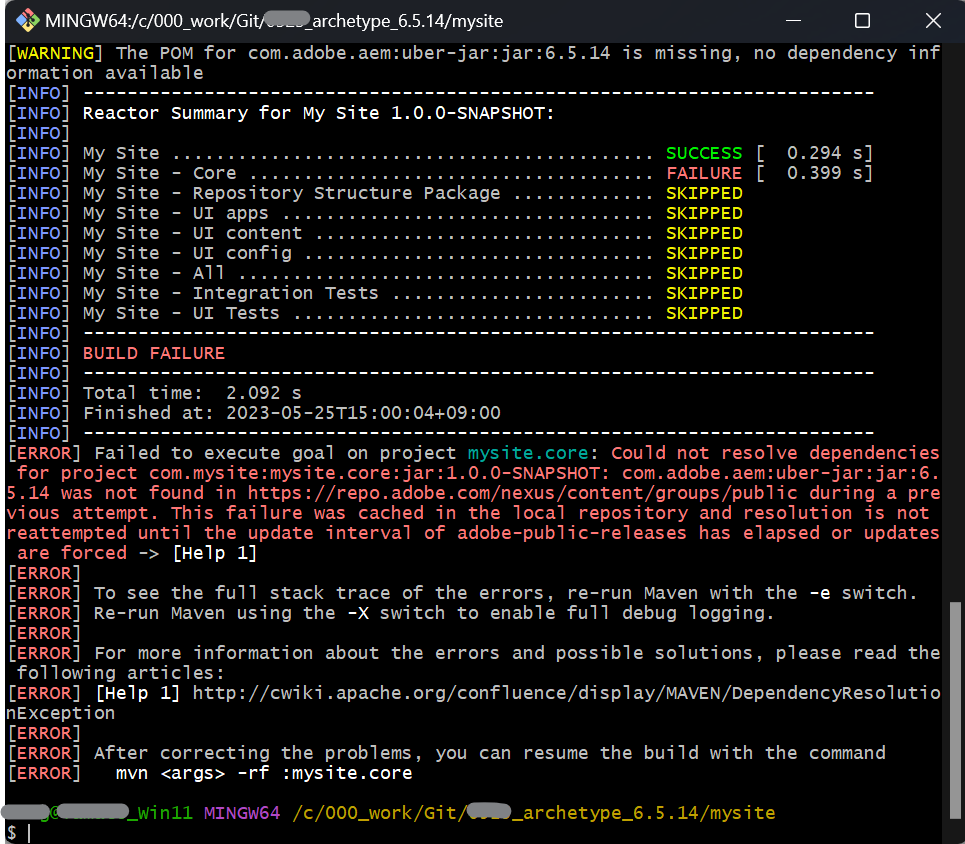The image size is (965, 844).
Task: Click the '[Help 1]' reference after 'are forced'
Action: coord(214,553)
